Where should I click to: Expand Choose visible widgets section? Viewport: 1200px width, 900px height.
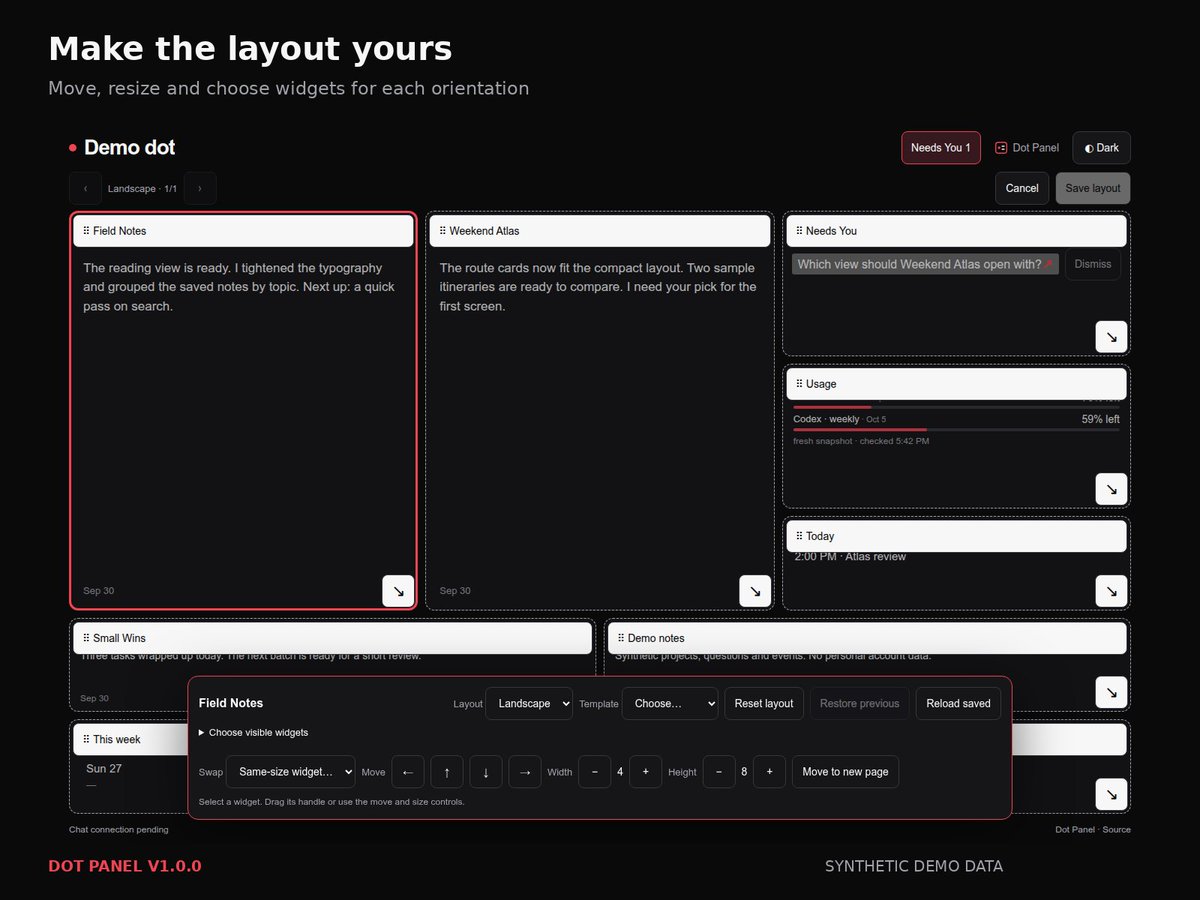coord(254,733)
